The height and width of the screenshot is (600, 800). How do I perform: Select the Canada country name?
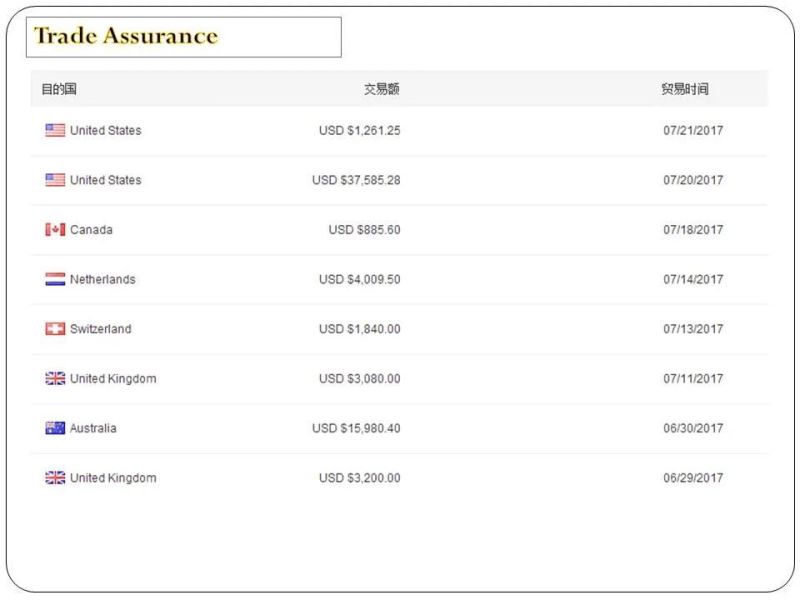tap(91, 230)
